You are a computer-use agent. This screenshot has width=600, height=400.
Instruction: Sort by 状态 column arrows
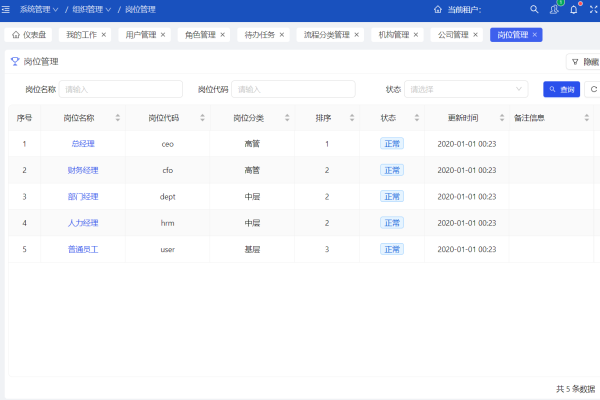417,118
